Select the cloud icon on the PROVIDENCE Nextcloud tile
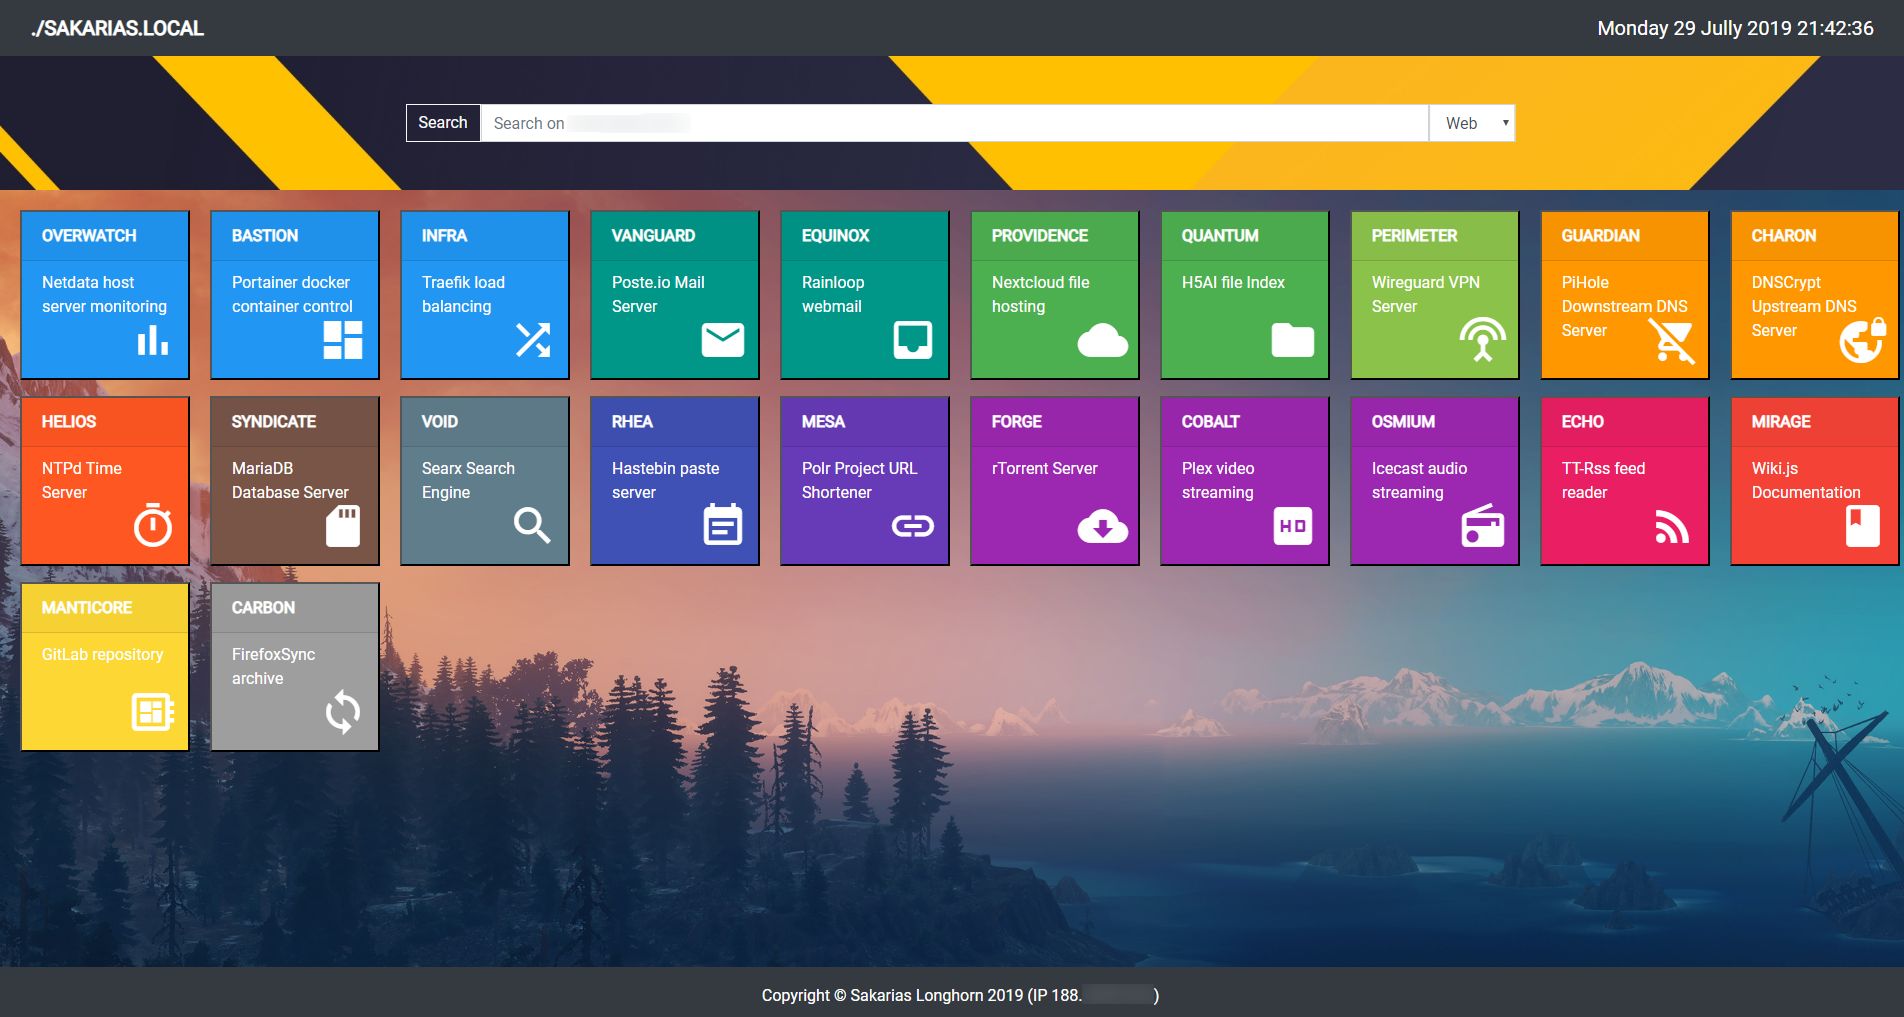Viewport: 1904px width, 1017px height. pos(1103,340)
